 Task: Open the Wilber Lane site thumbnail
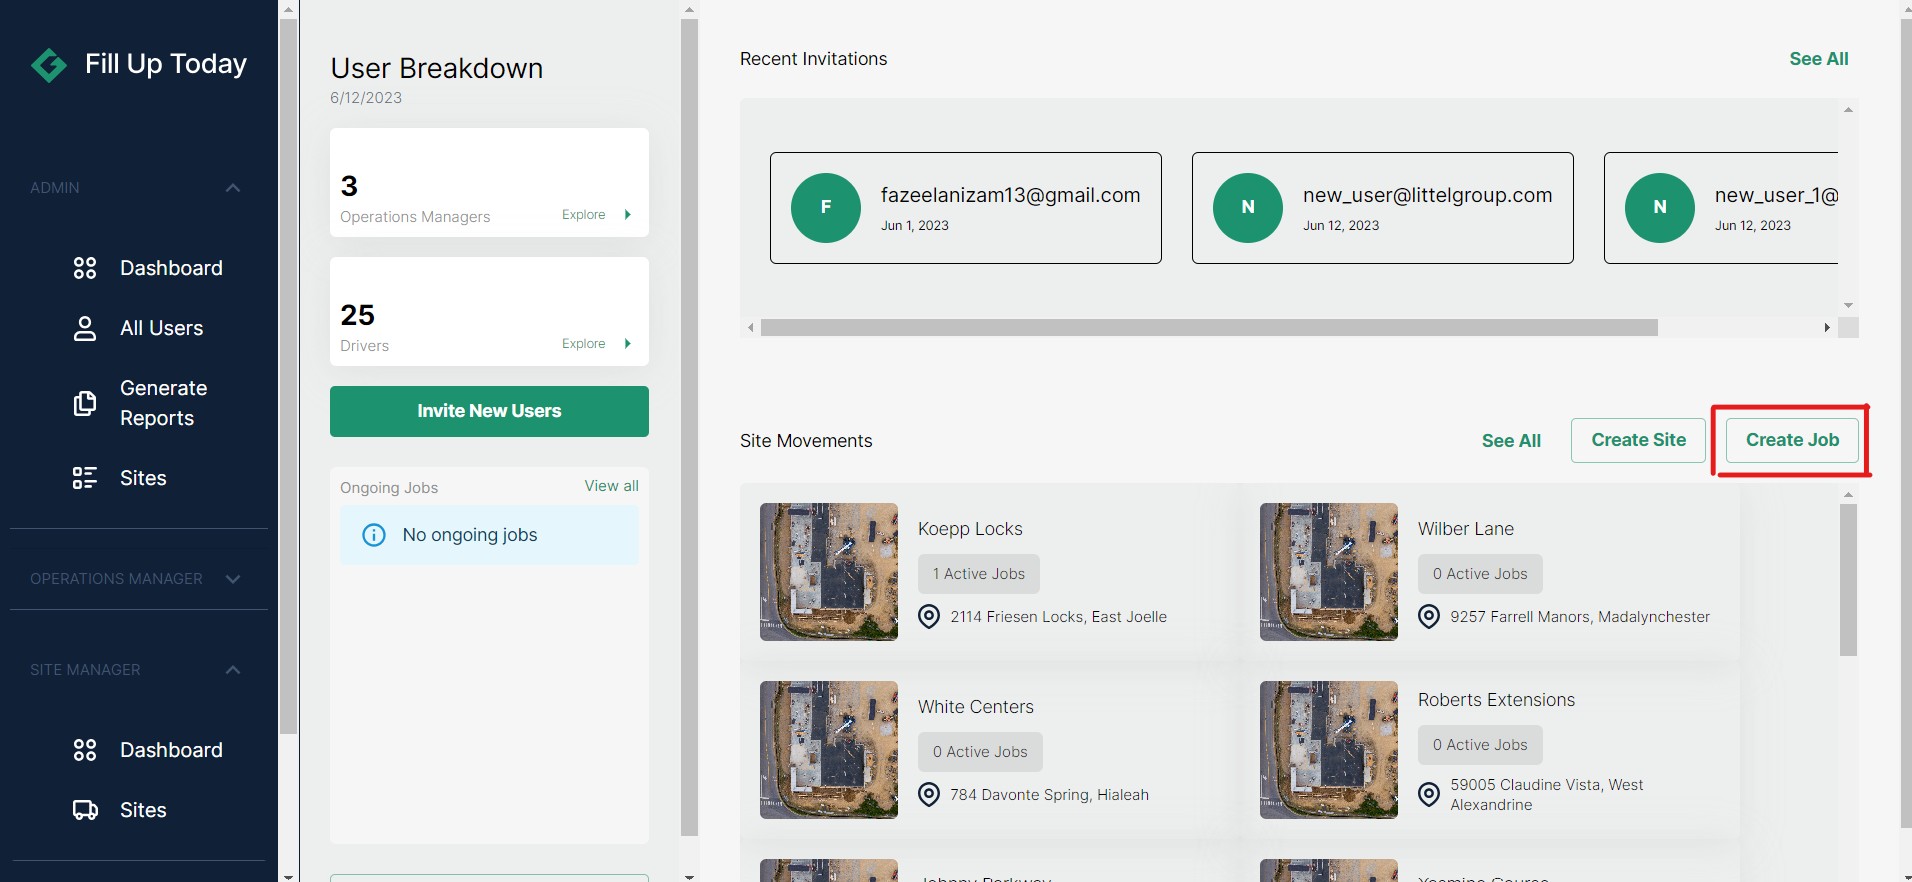(x=1328, y=572)
